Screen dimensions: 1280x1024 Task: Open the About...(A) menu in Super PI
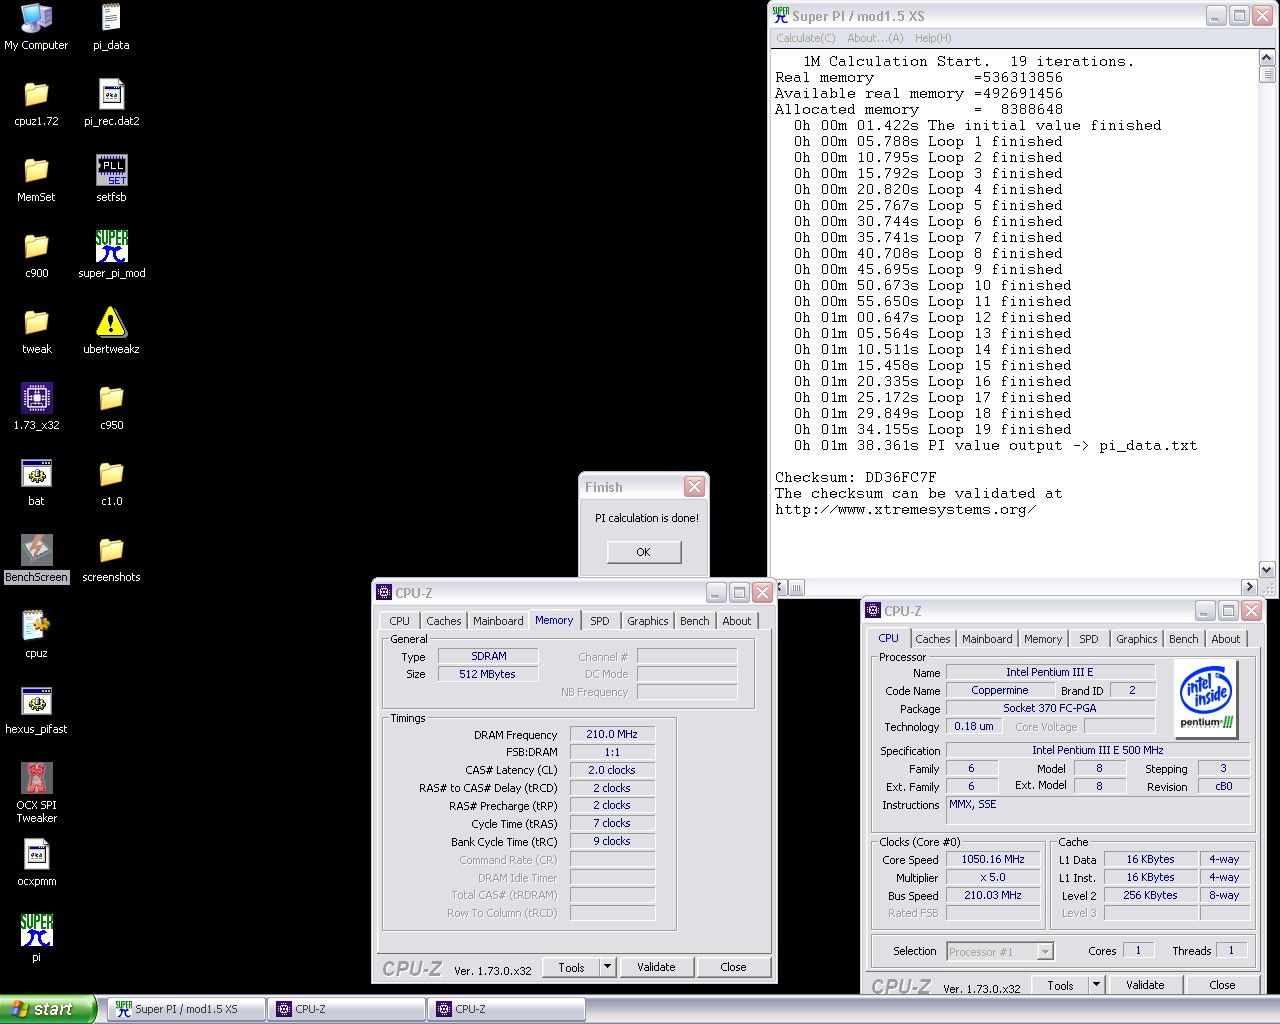tap(875, 38)
